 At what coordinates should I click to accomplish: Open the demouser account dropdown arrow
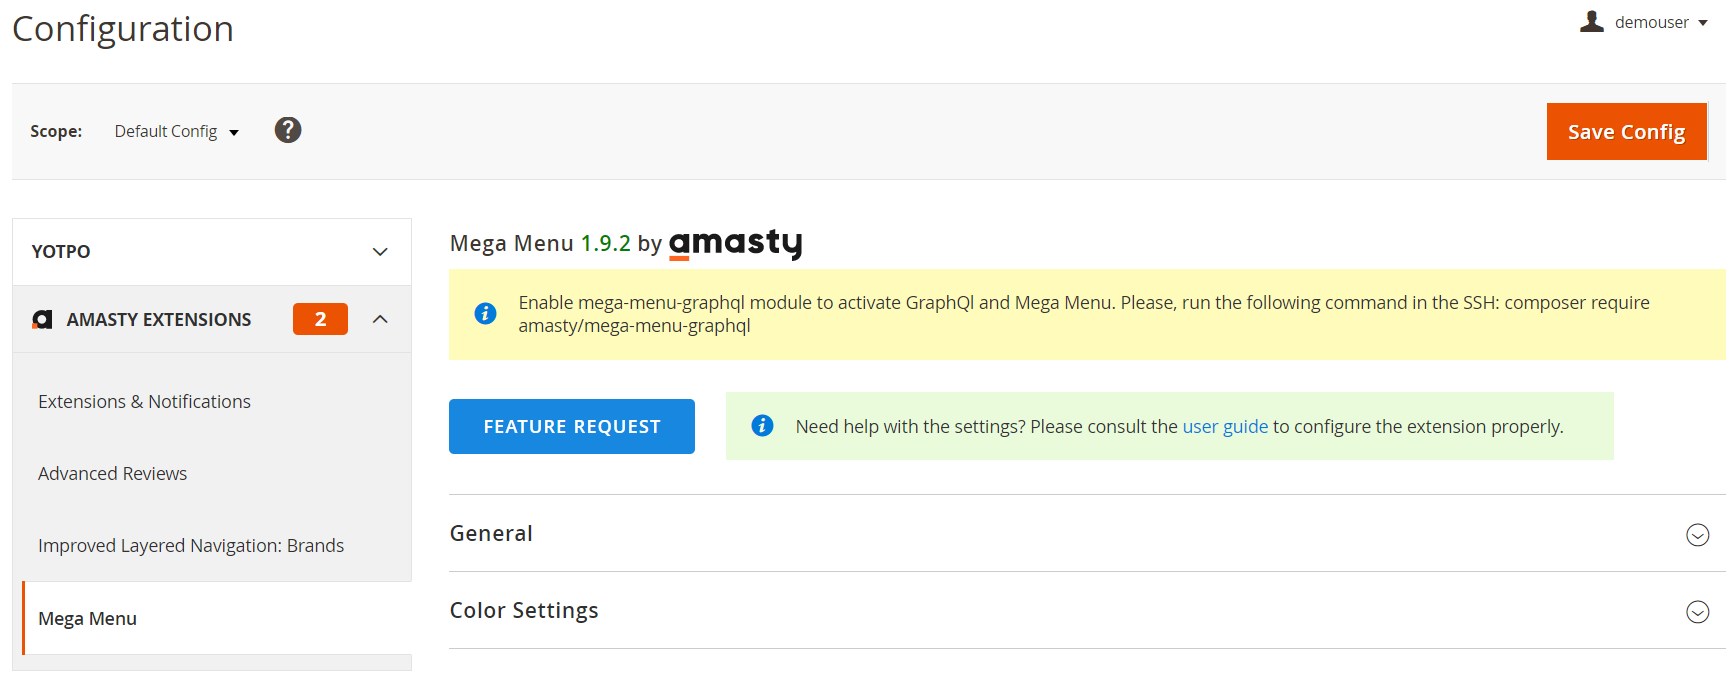click(x=1703, y=23)
